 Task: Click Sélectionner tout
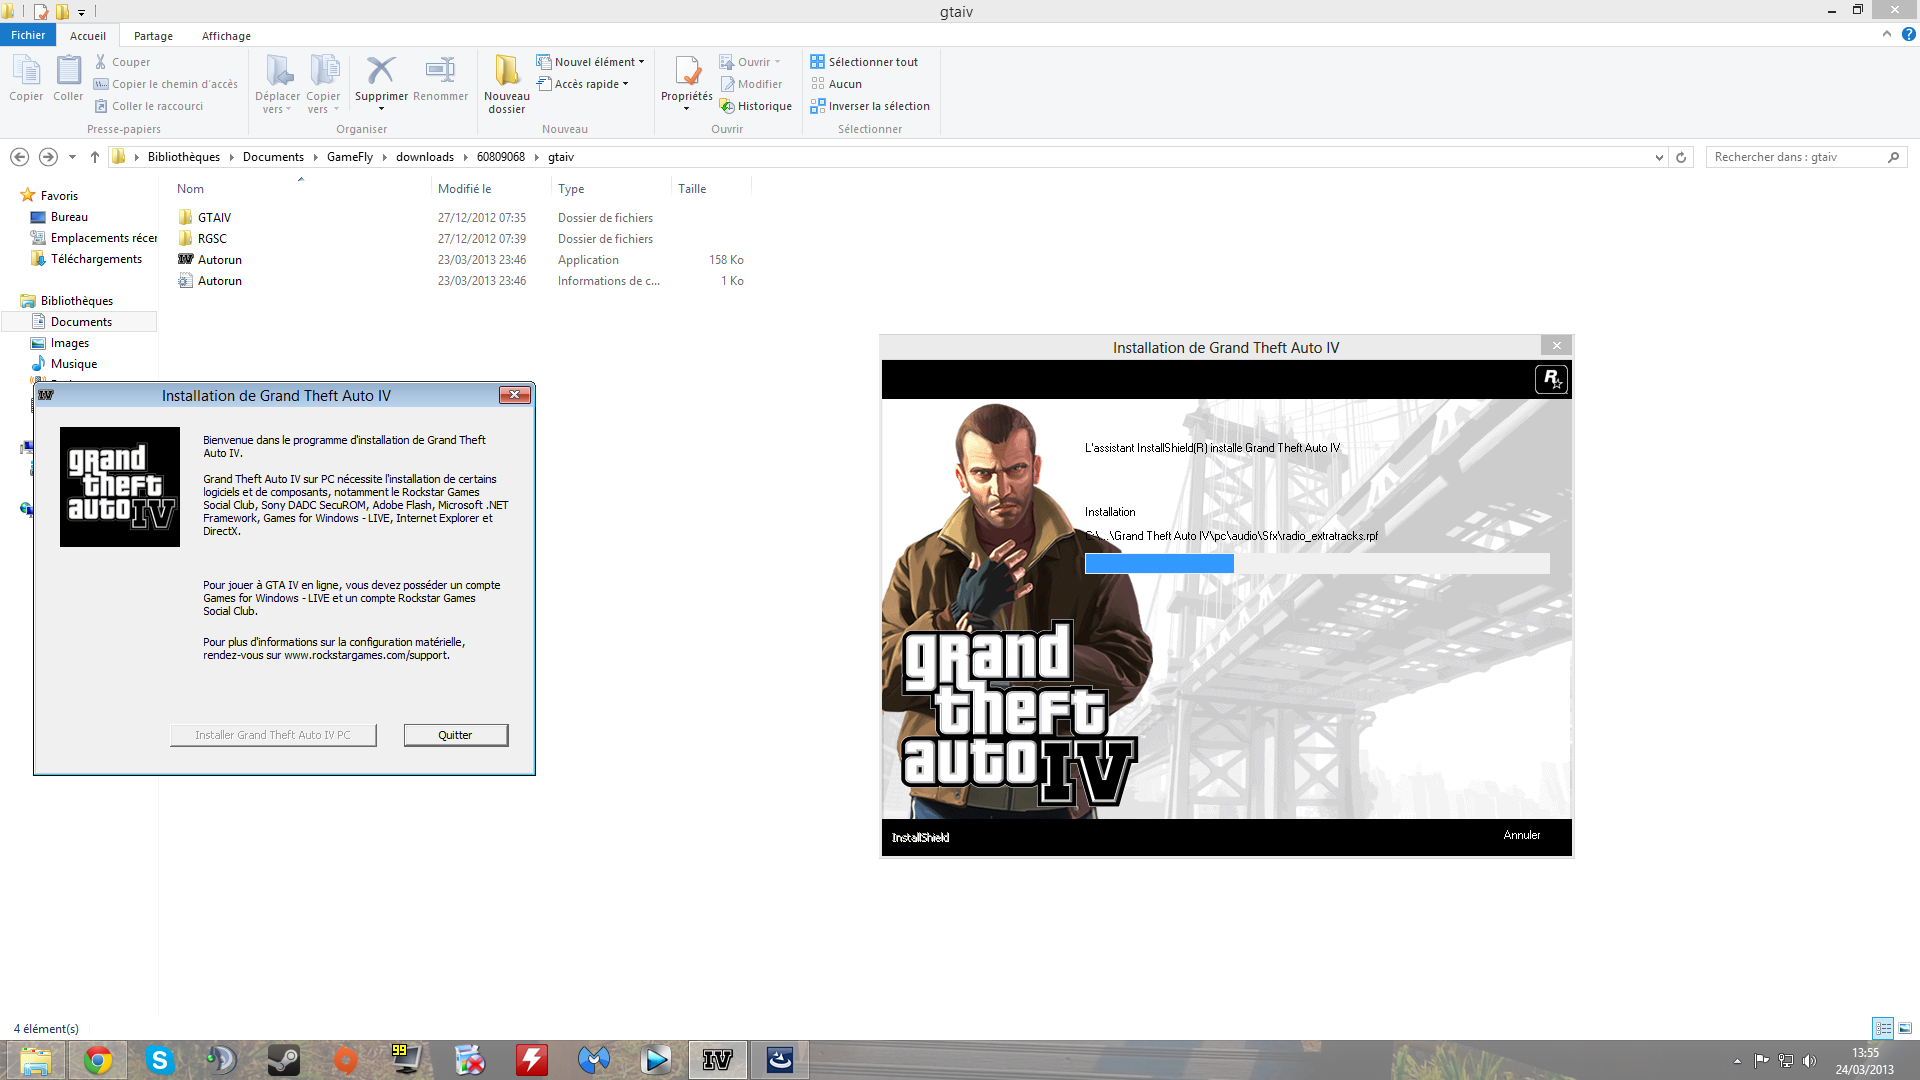tap(864, 62)
